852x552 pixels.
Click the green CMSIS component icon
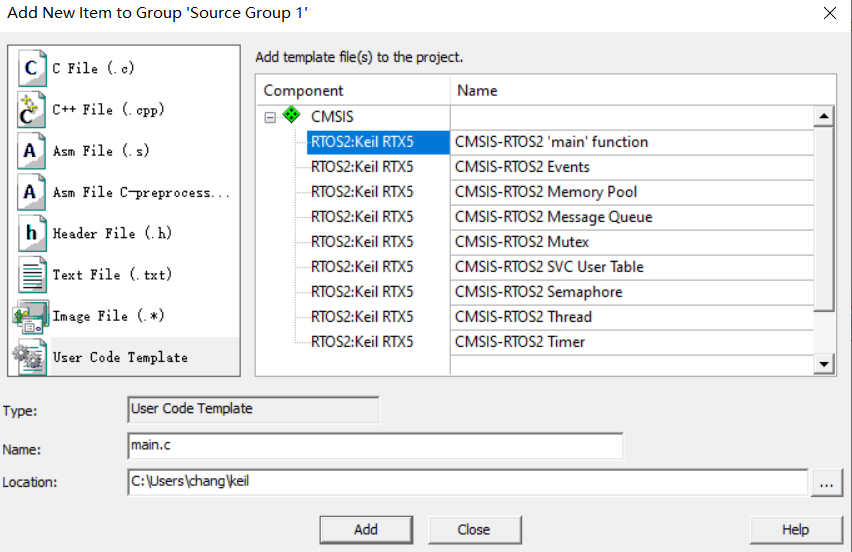click(x=291, y=117)
